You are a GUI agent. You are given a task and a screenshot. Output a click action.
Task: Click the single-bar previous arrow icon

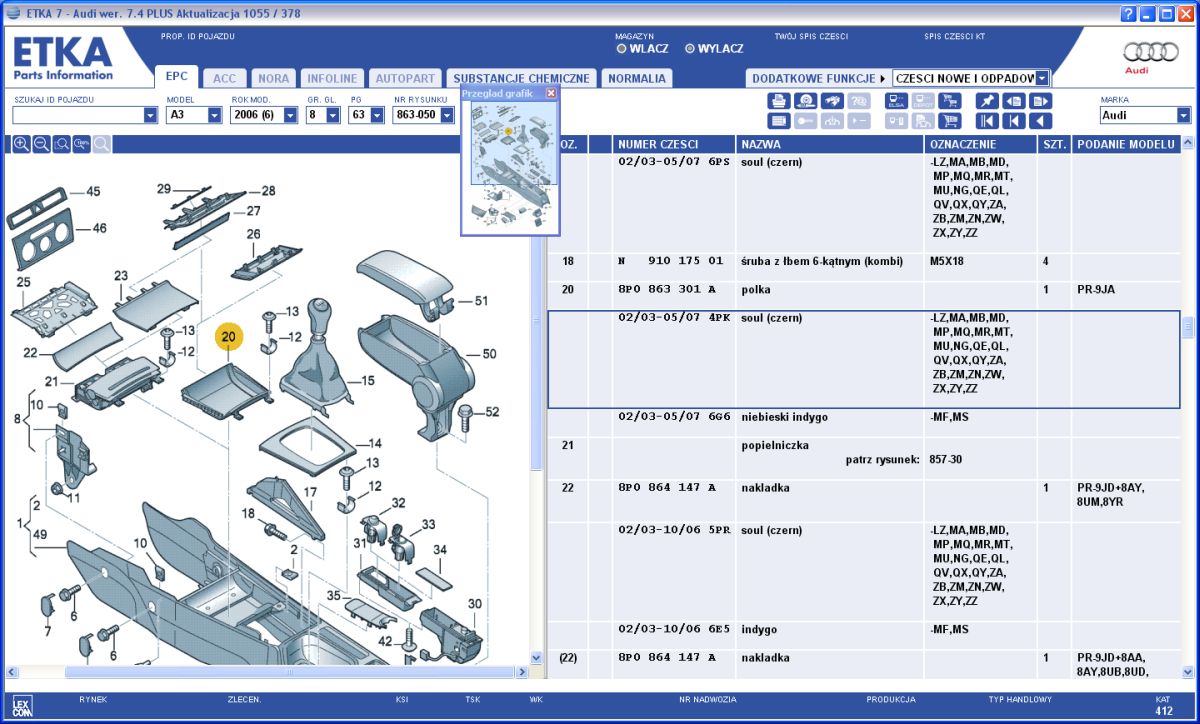pos(1014,121)
